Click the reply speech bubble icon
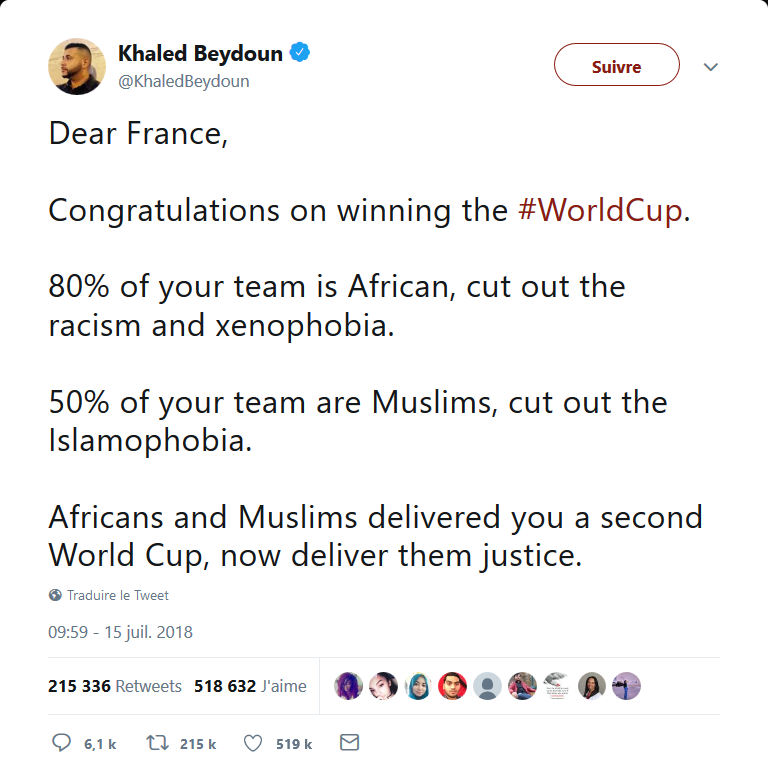The image size is (768, 771). (x=61, y=743)
